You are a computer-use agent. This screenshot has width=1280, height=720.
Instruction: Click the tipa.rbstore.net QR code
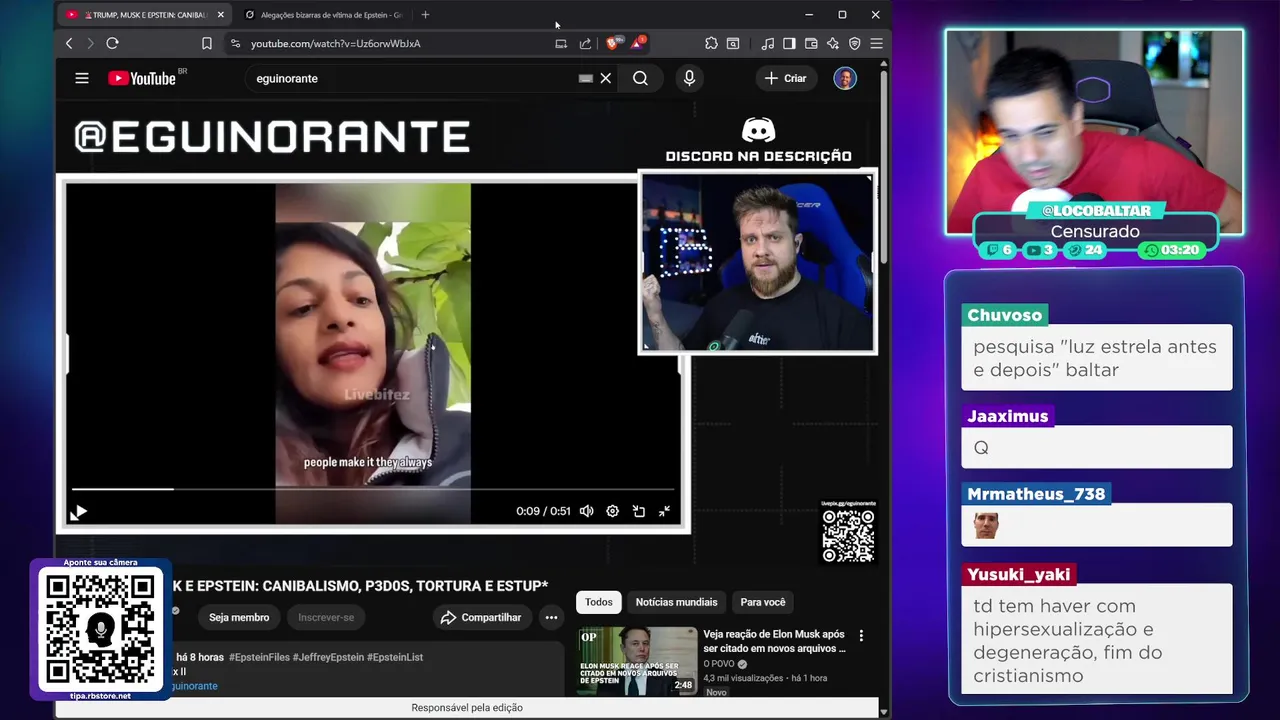point(100,629)
